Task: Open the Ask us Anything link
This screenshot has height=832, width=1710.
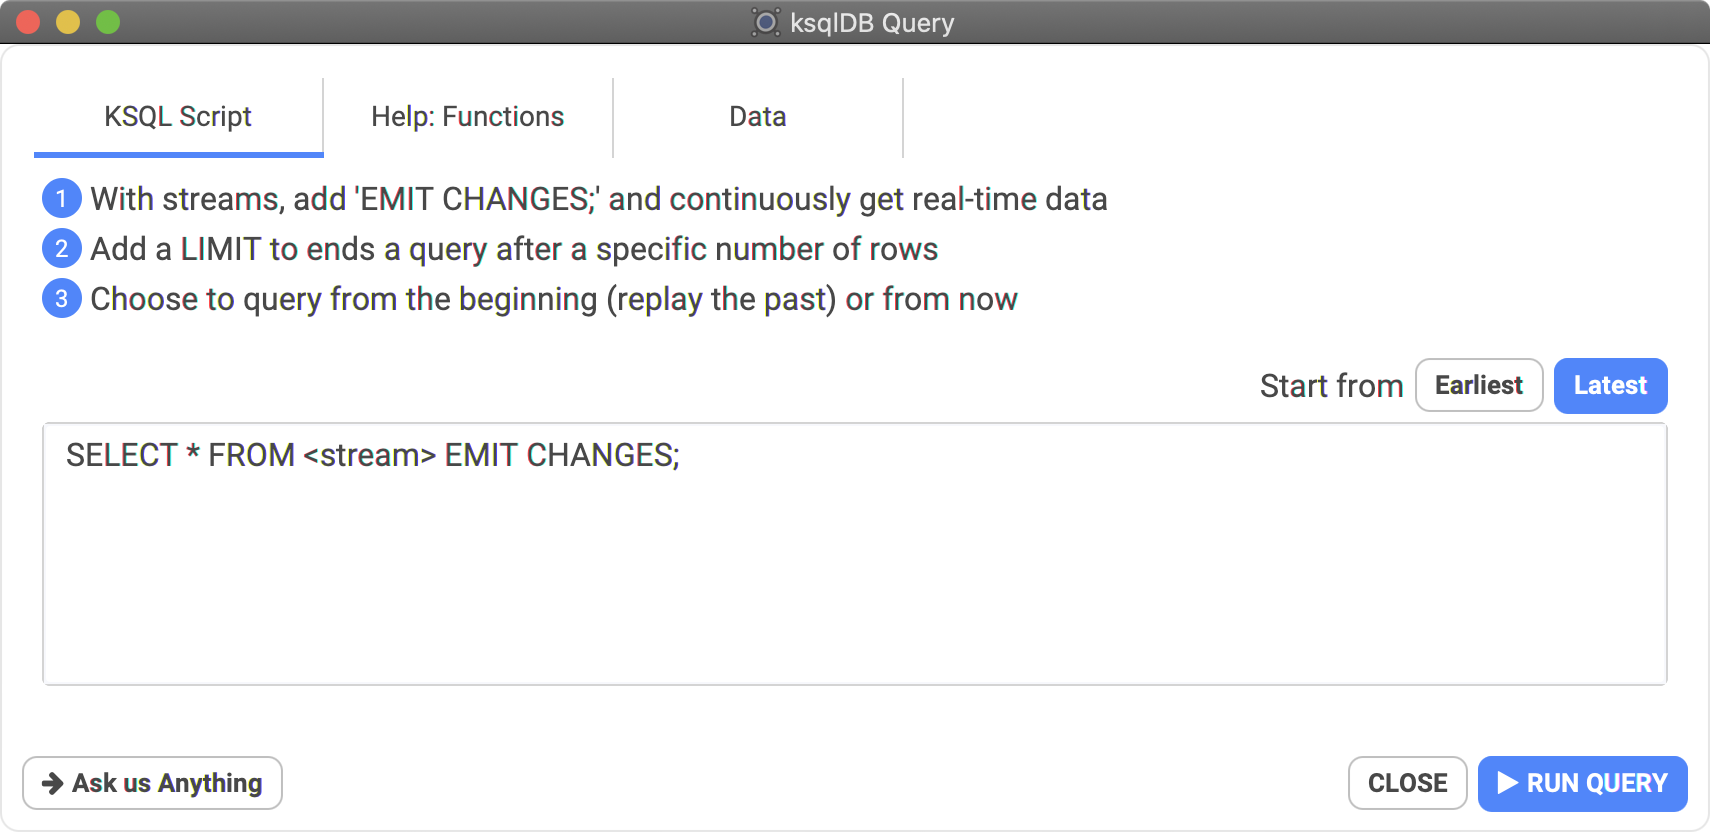Action: 152,783
